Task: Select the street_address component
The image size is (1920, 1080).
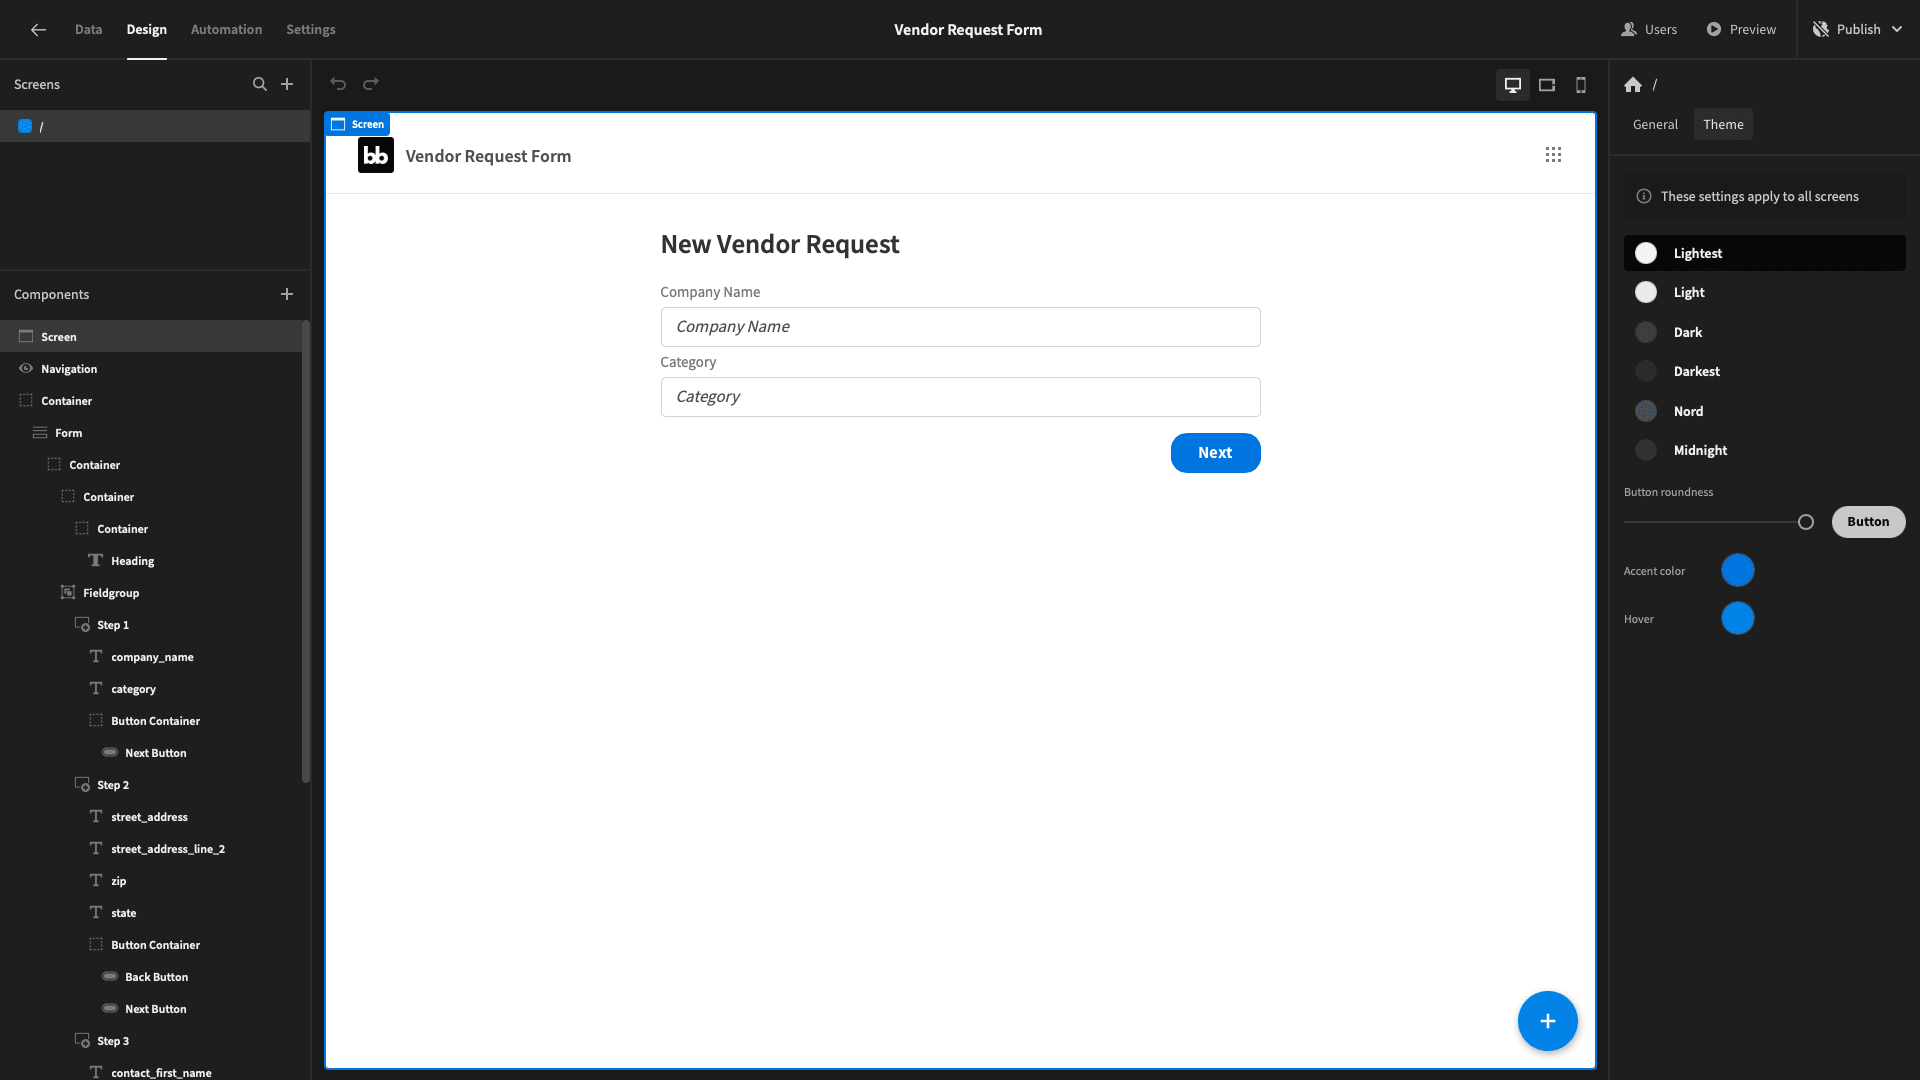Action: click(x=151, y=817)
